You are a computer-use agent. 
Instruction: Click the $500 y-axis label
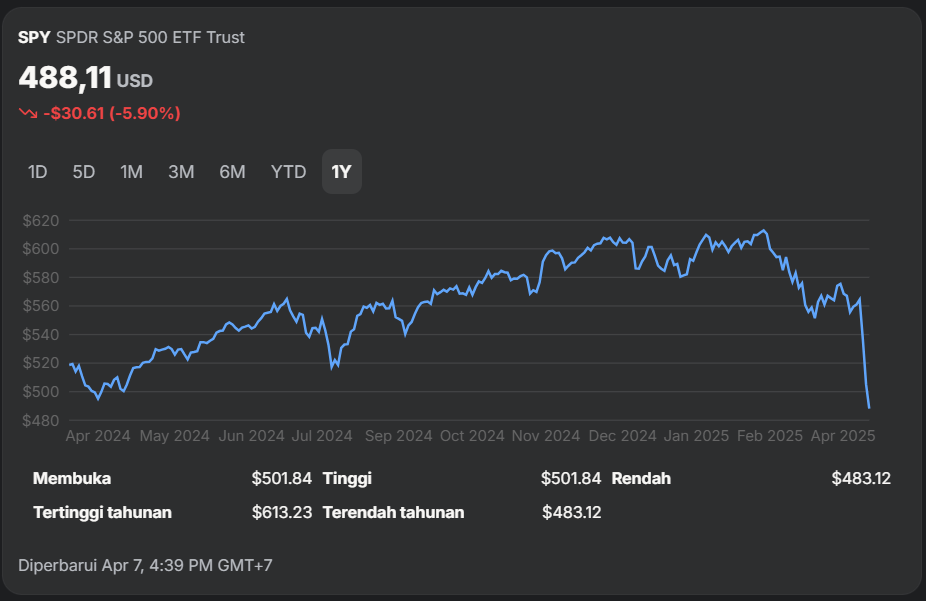pyautogui.click(x=41, y=391)
